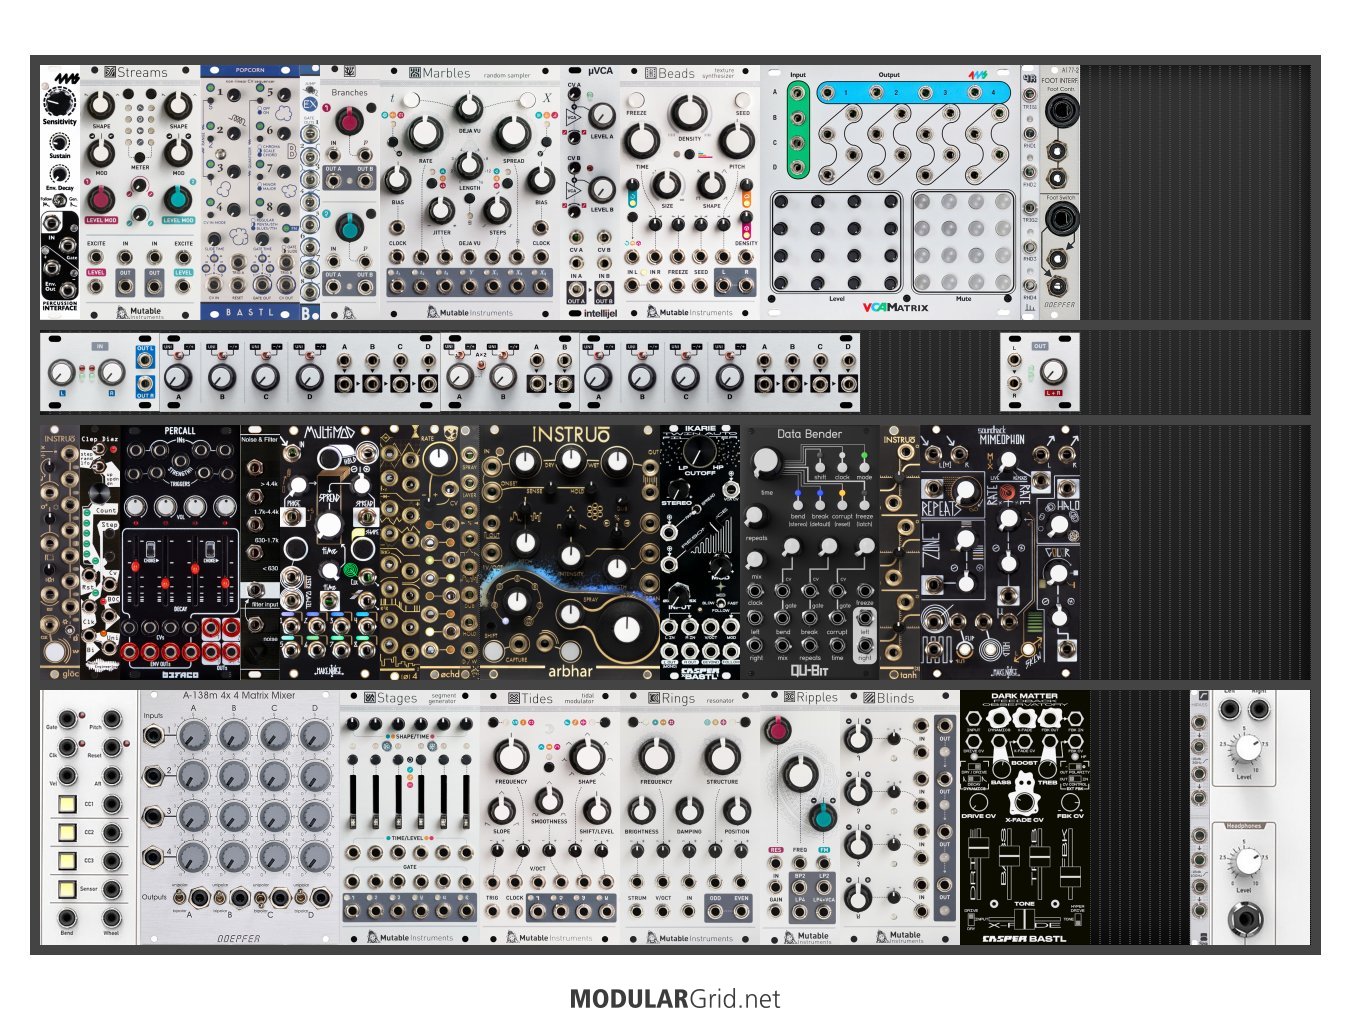
Task: Click the BRIGHTNESS knob on Rings
Action: 642,810
